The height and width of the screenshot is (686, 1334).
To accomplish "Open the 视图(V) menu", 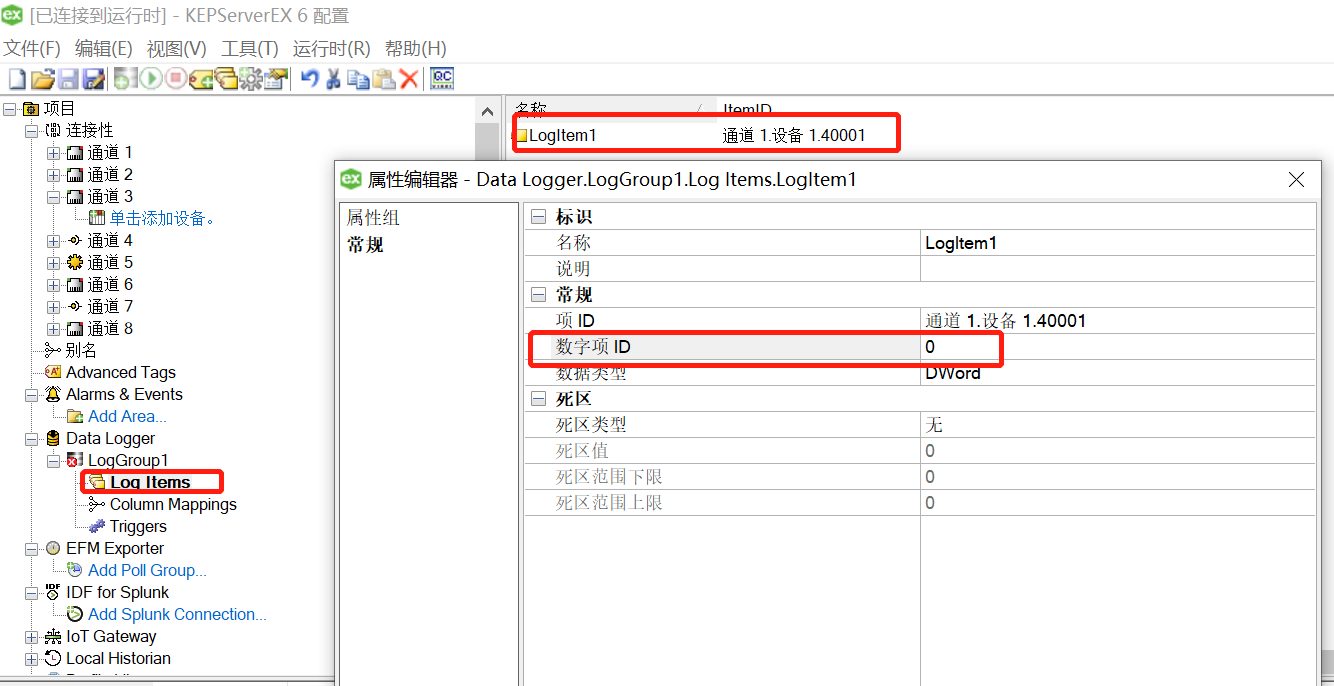I will tap(177, 48).
